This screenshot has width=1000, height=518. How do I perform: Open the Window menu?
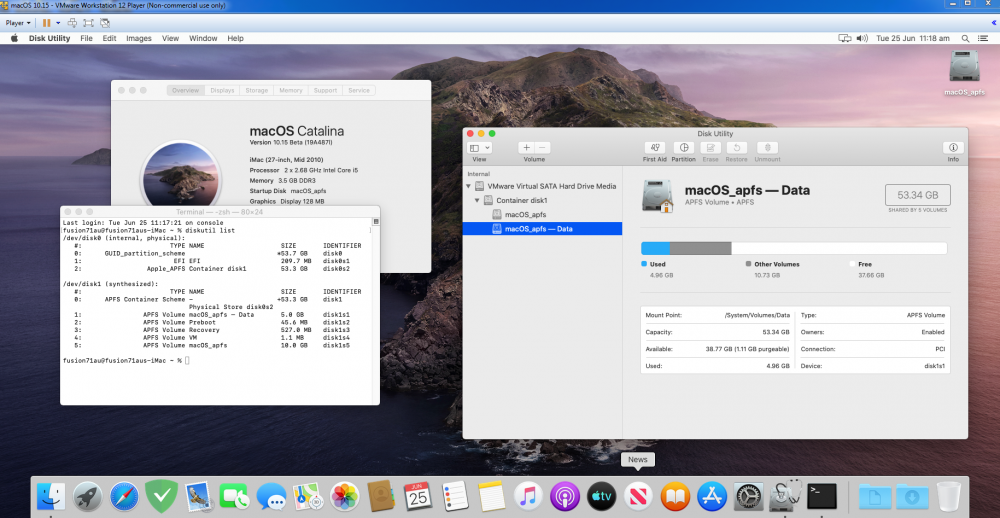pos(203,38)
